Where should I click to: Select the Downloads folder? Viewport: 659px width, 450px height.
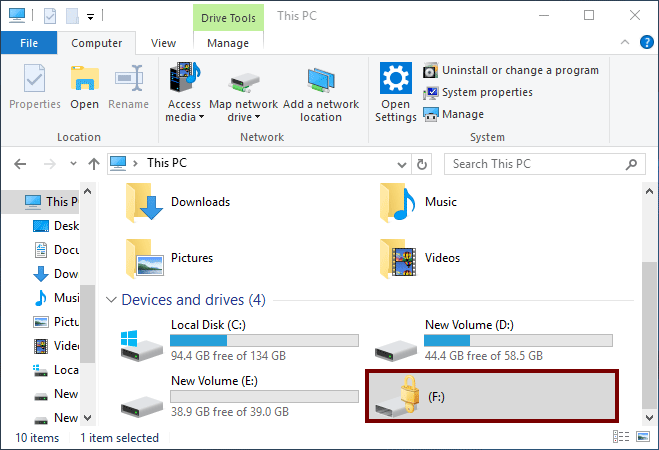point(177,202)
